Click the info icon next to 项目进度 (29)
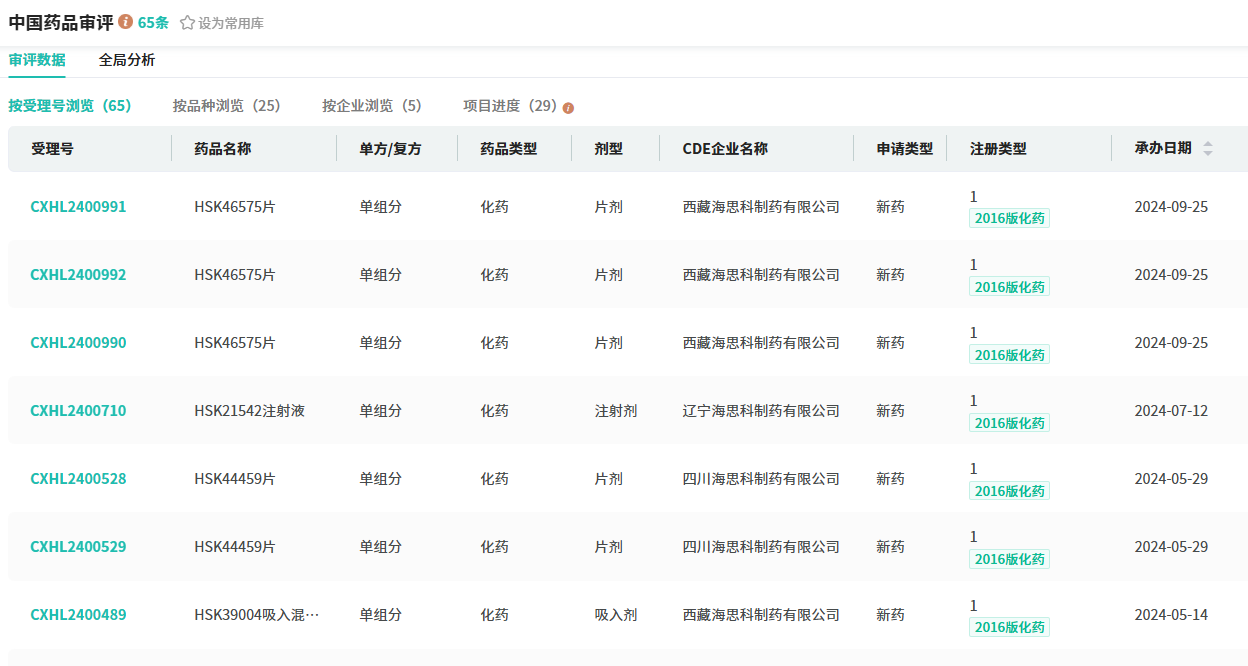The image size is (1248, 666). tap(568, 108)
